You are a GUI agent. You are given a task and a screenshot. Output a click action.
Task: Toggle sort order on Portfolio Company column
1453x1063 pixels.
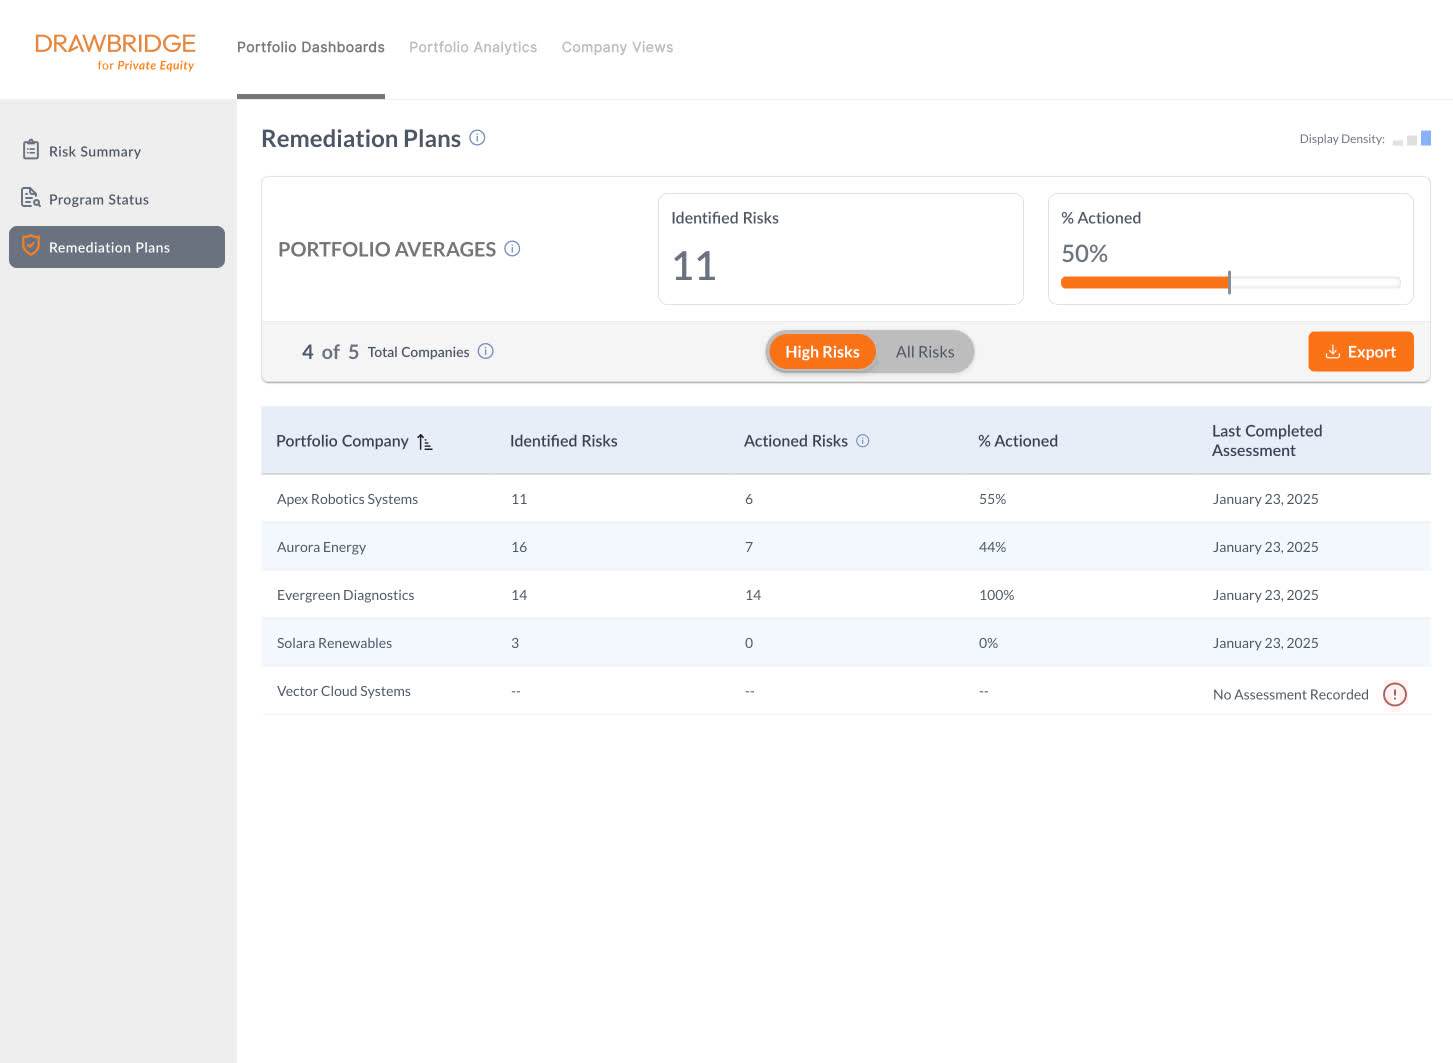425,442
